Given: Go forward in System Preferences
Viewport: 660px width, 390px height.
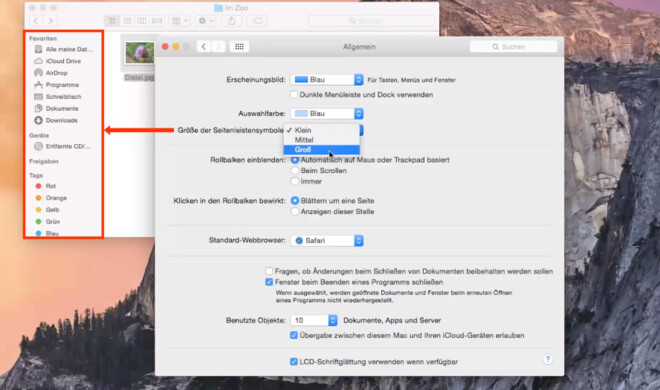Looking at the screenshot, I should pos(218,47).
